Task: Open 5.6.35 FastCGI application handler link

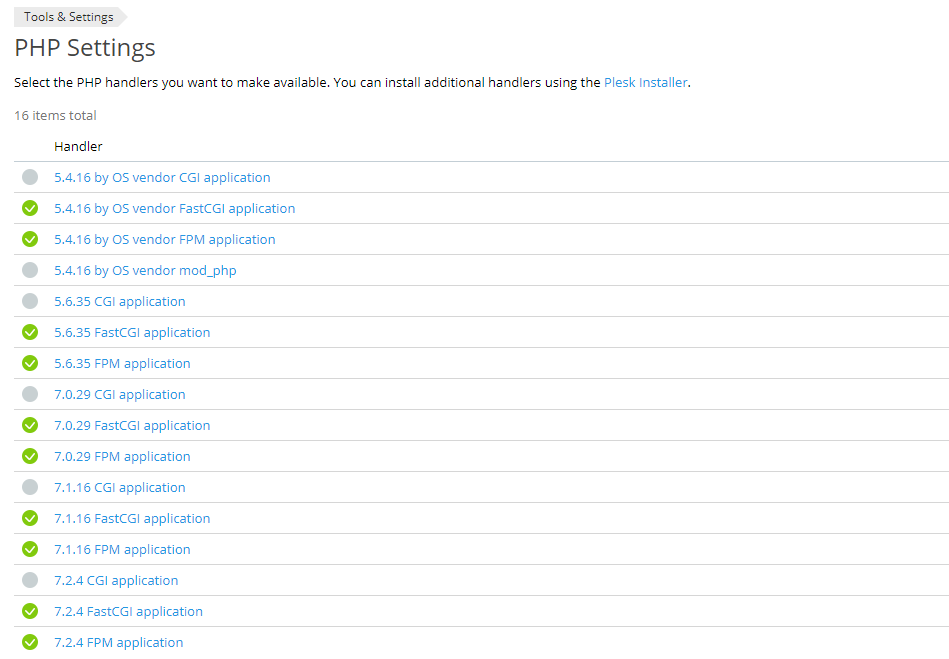Action: pyautogui.click(x=132, y=333)
